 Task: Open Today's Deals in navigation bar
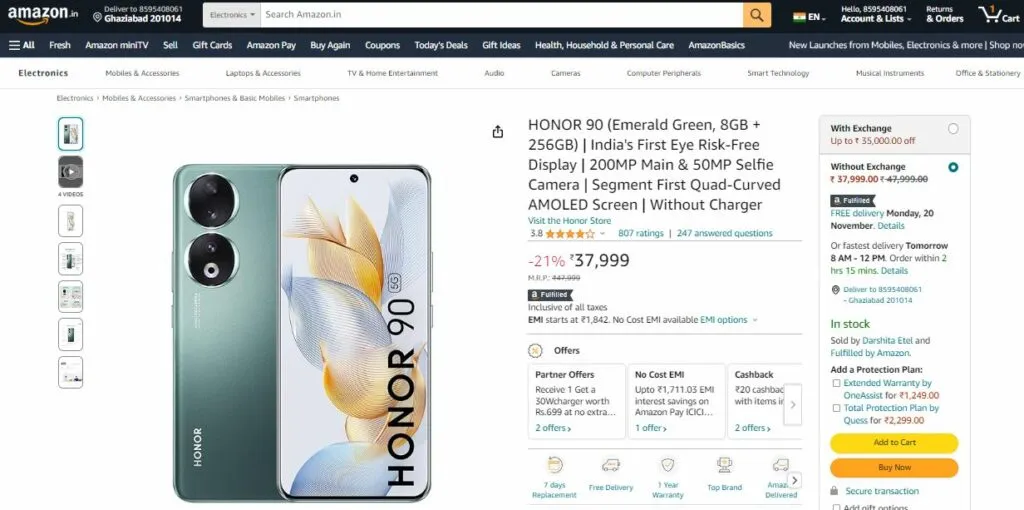441,45
